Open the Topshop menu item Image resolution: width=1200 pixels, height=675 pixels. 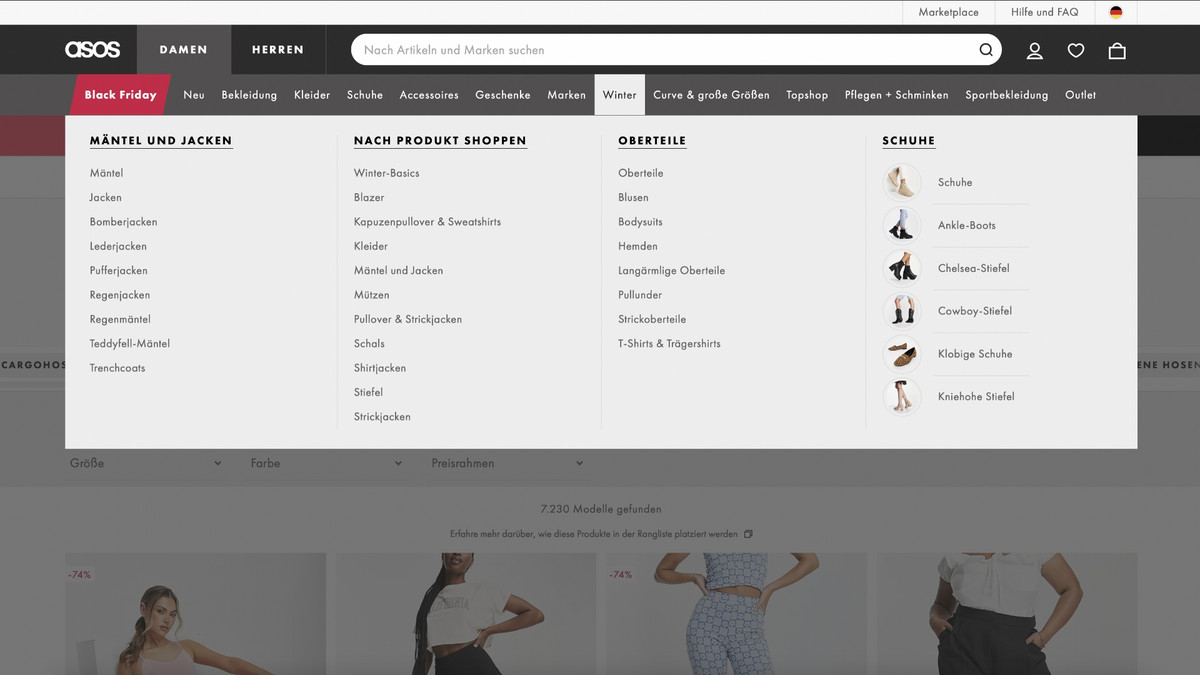click(807, 95)
